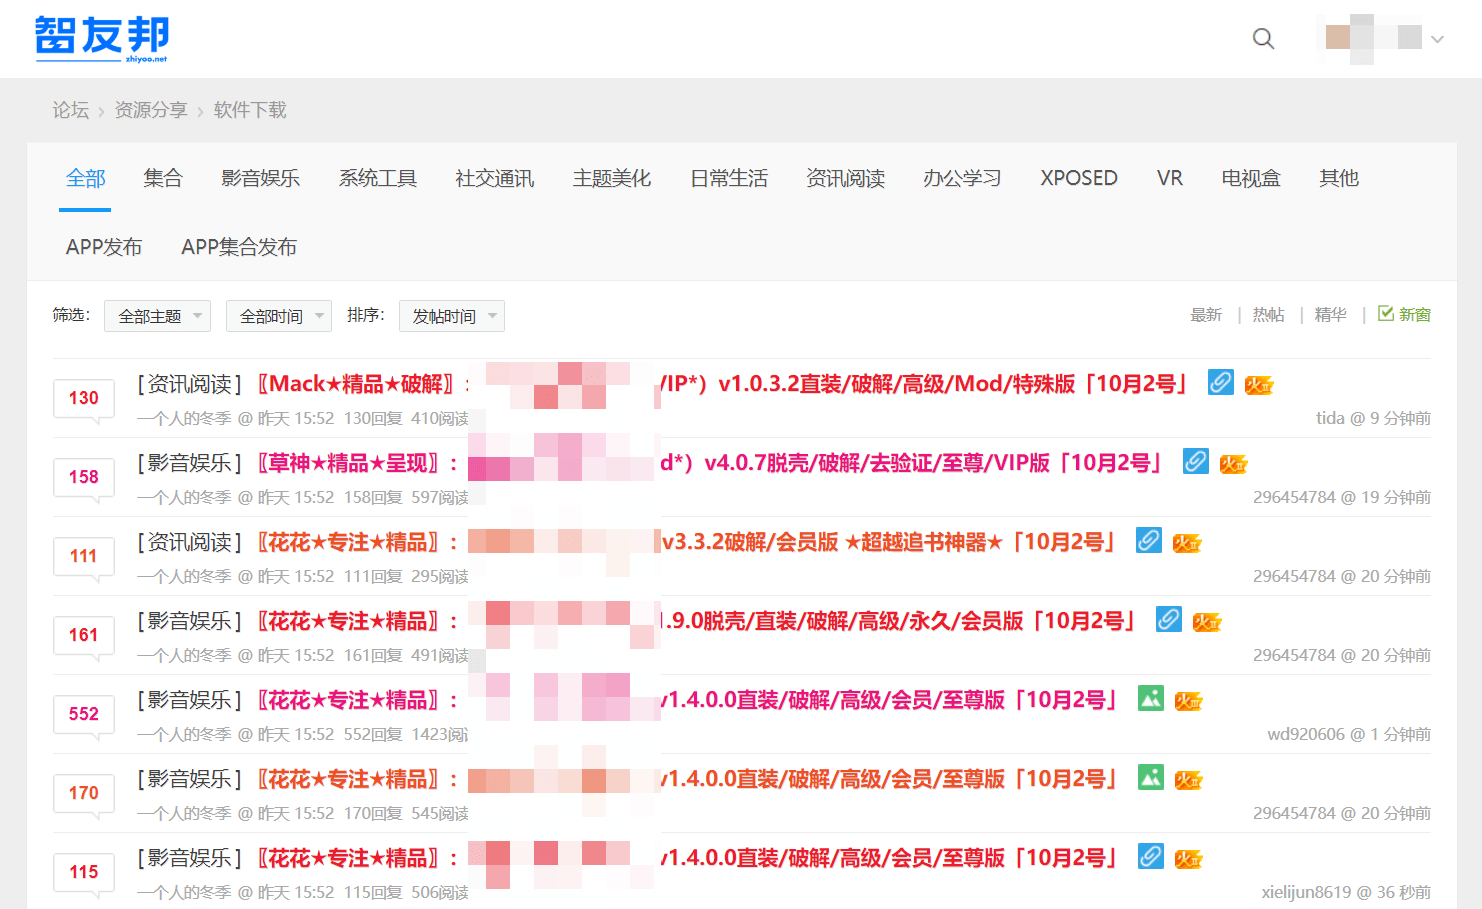
Task: Open the Zhiyoubang site logo
Action: [102, 39]
